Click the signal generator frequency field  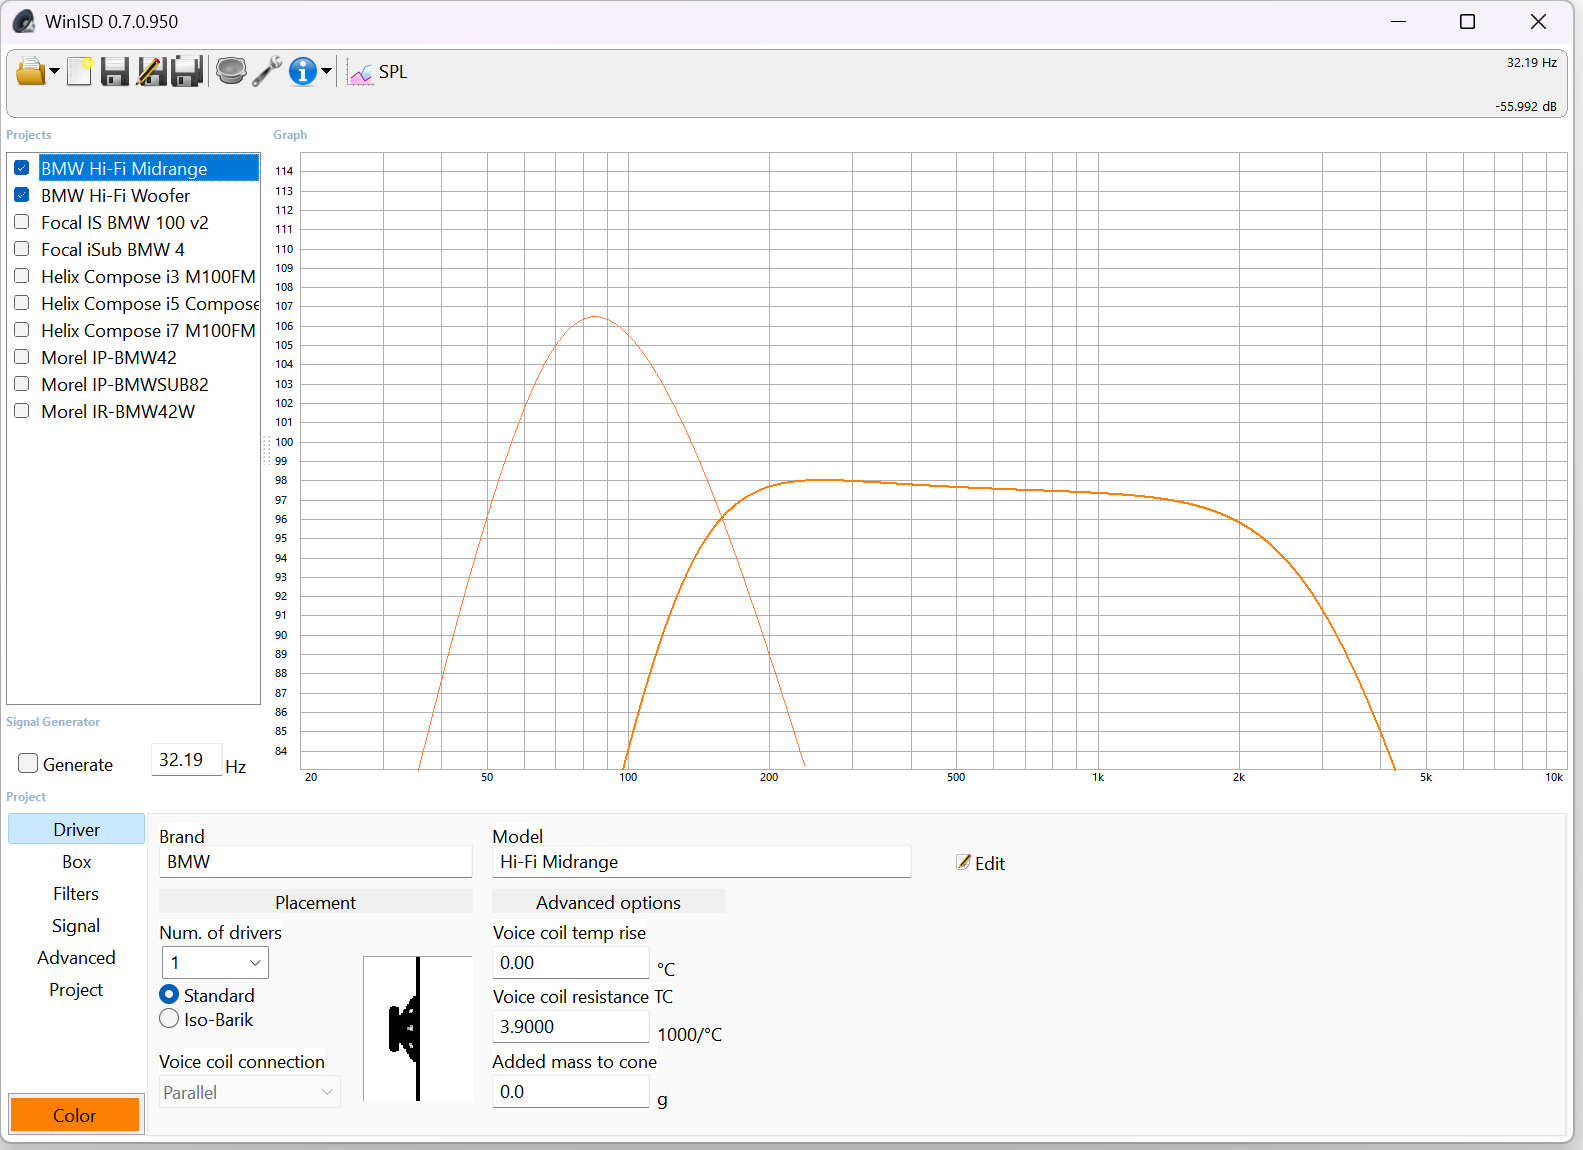click(x=186, y=760)
